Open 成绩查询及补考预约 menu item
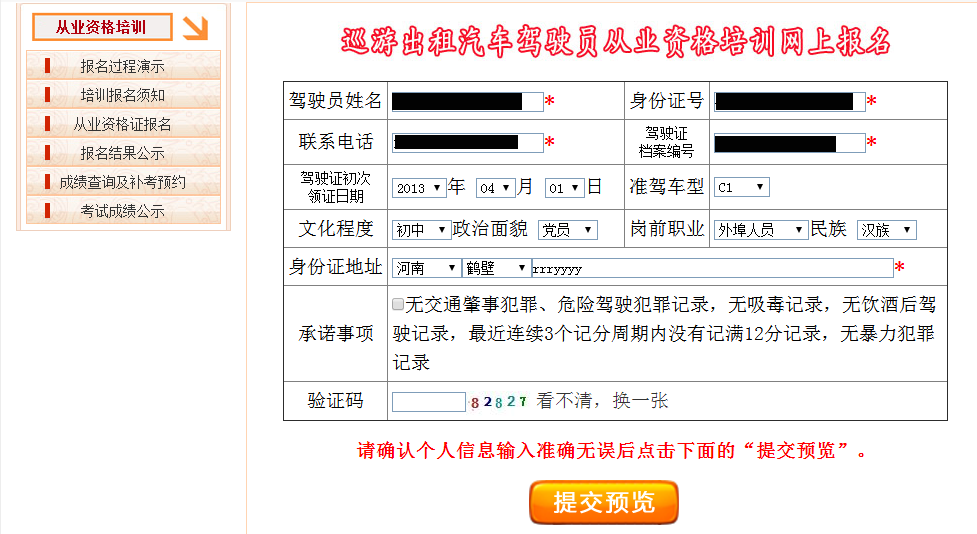977x534 pixels. tap(123, 182)
